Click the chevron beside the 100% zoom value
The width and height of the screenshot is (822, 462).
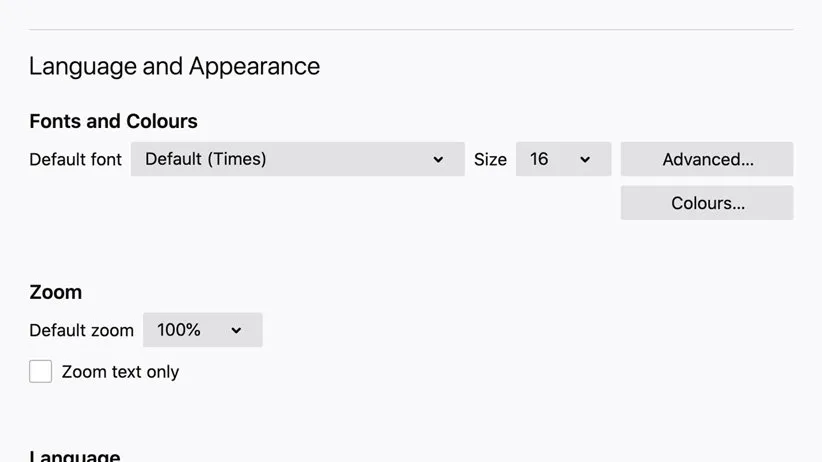pos(236,331)
